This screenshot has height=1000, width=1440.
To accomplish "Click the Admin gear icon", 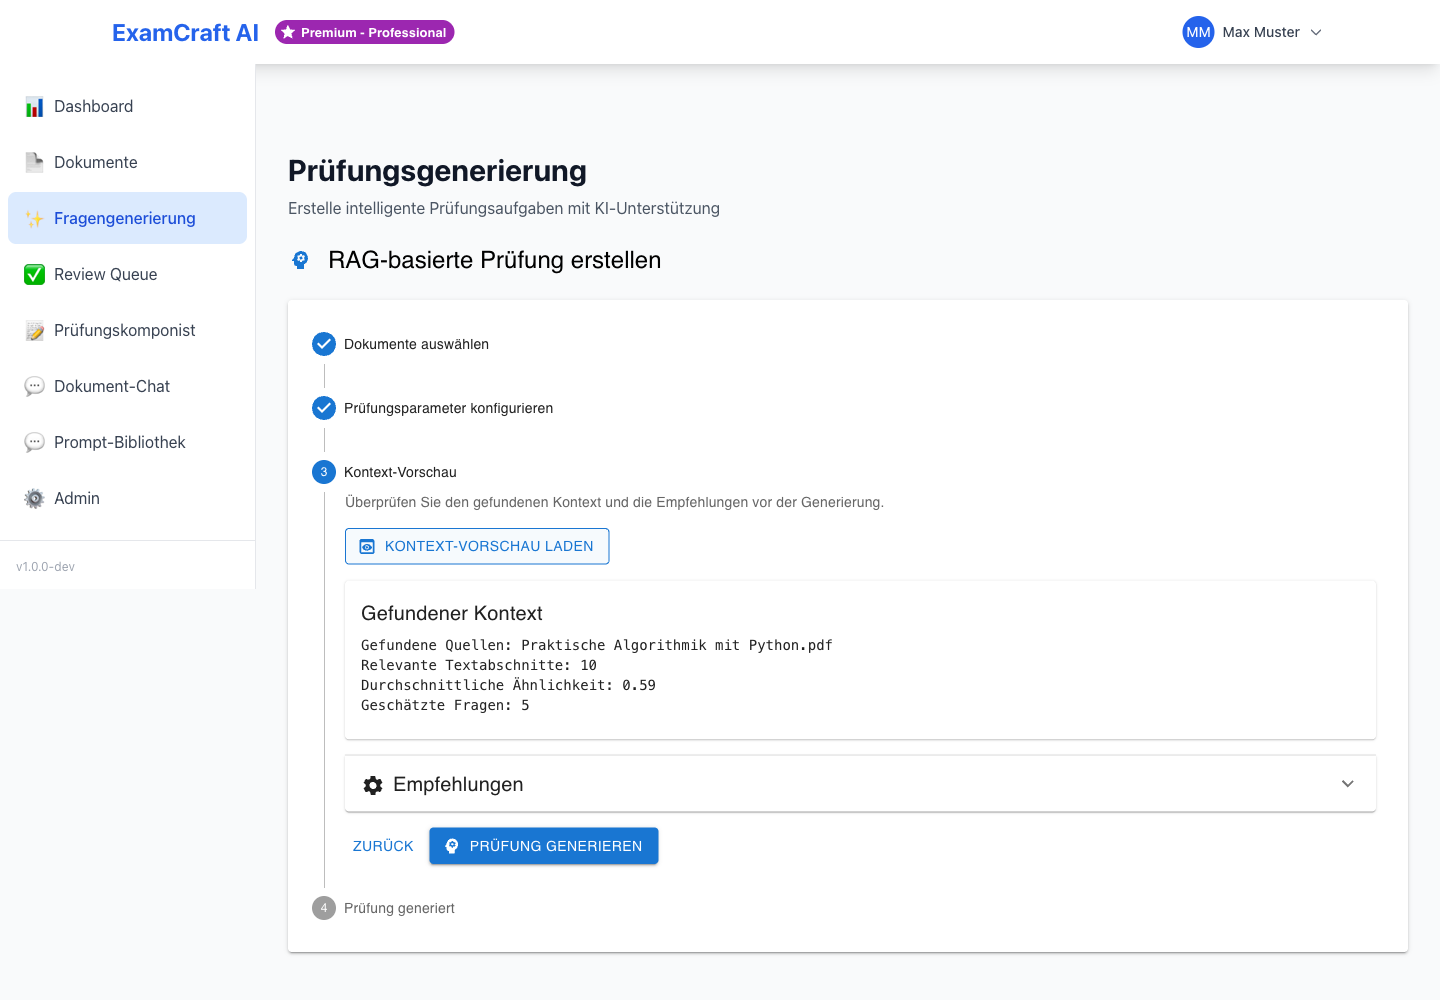I will pyautogui.click(x=35, y=499).
